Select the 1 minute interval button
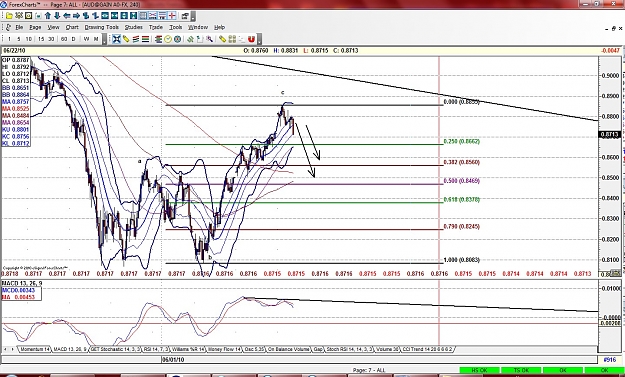Viewport: 625px width, 377px height. 9,39
